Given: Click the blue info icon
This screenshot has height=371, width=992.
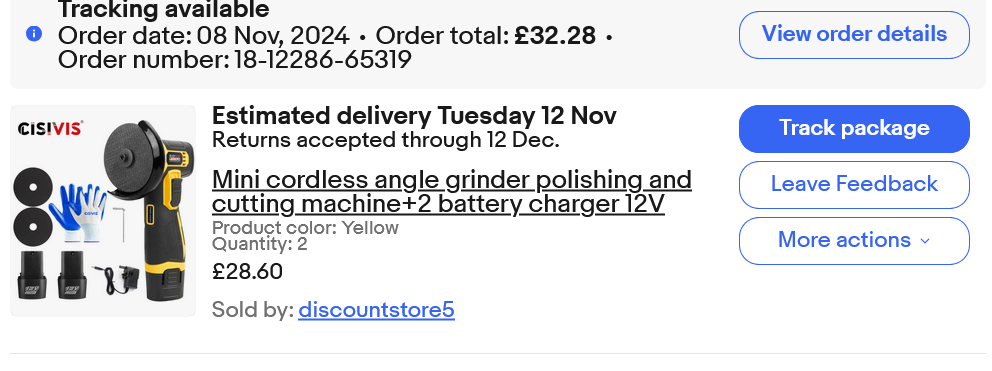Looking at the screenshot, I should coord(34,34).
